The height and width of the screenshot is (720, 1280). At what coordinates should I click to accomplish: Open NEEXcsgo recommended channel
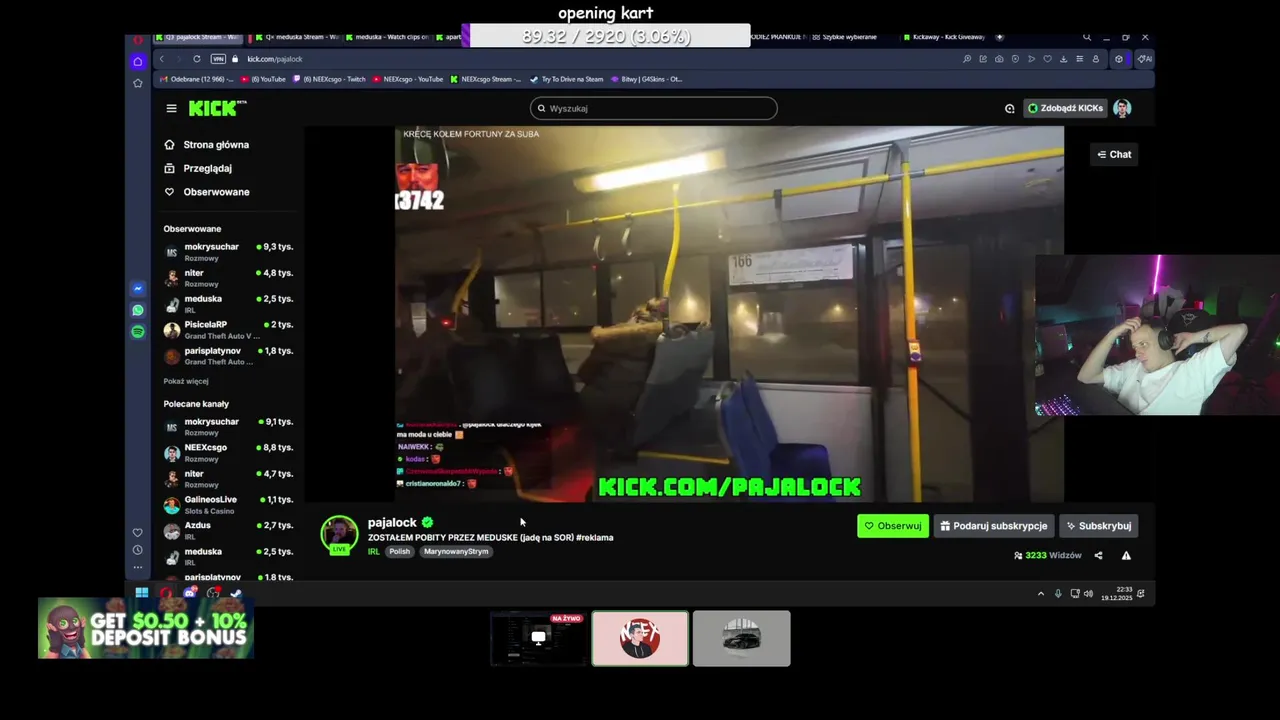(228, 452)
